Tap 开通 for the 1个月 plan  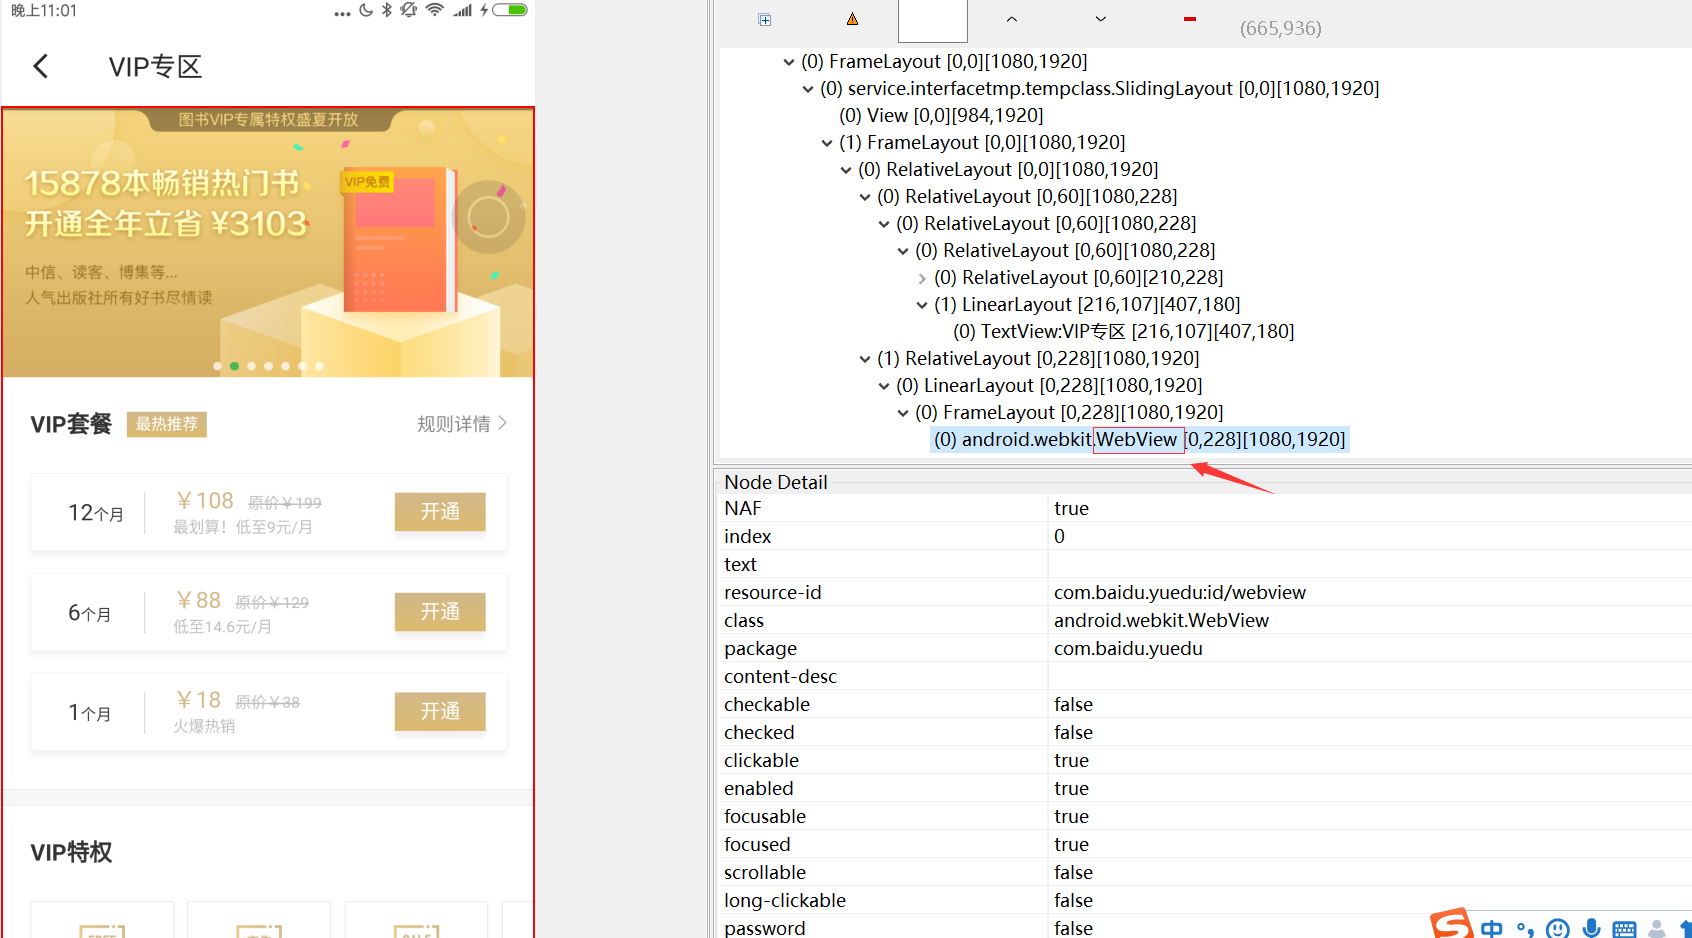[x=440, y=712]
